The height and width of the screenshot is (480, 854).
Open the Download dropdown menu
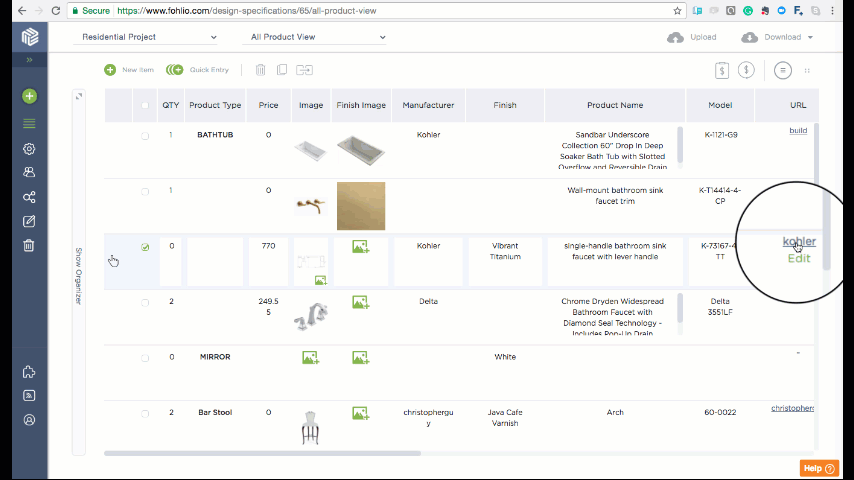click(777, 37)
